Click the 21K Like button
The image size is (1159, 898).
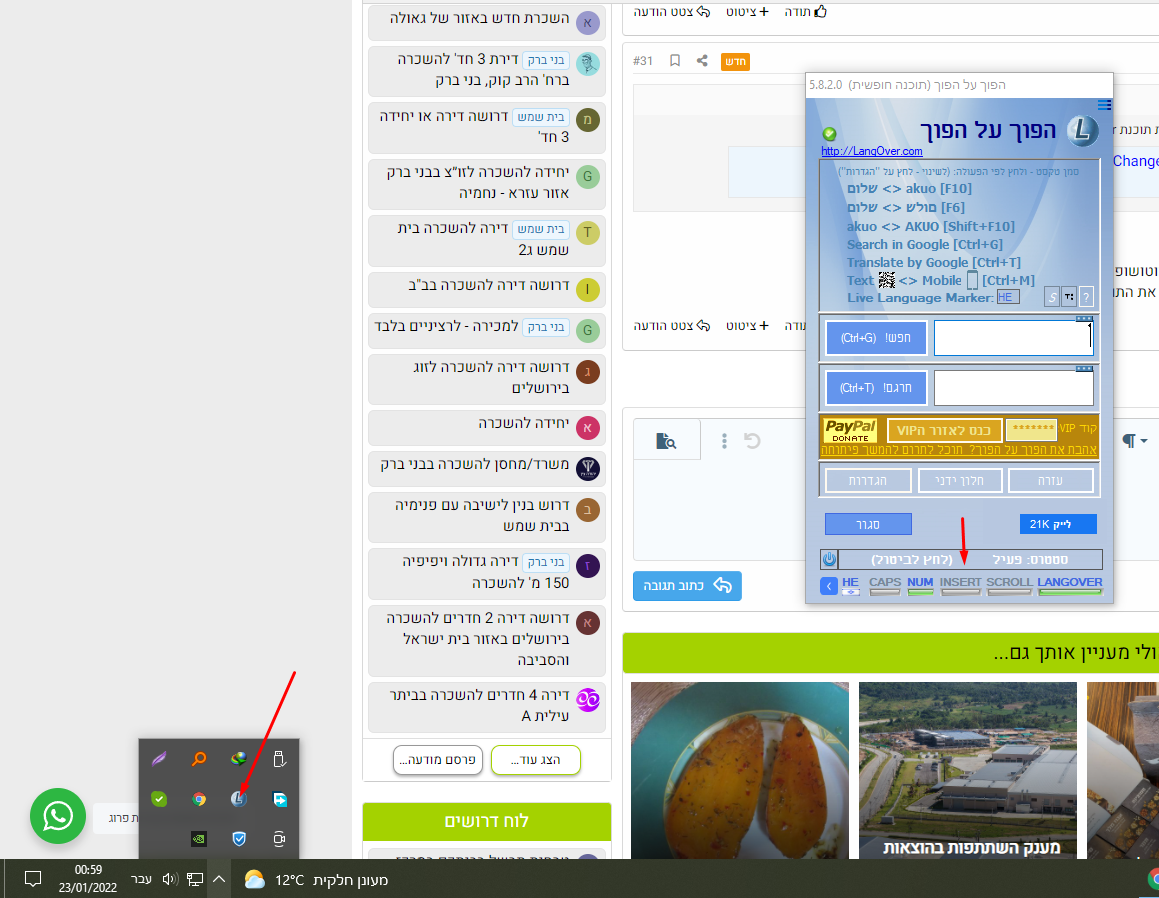[1058, 524]
